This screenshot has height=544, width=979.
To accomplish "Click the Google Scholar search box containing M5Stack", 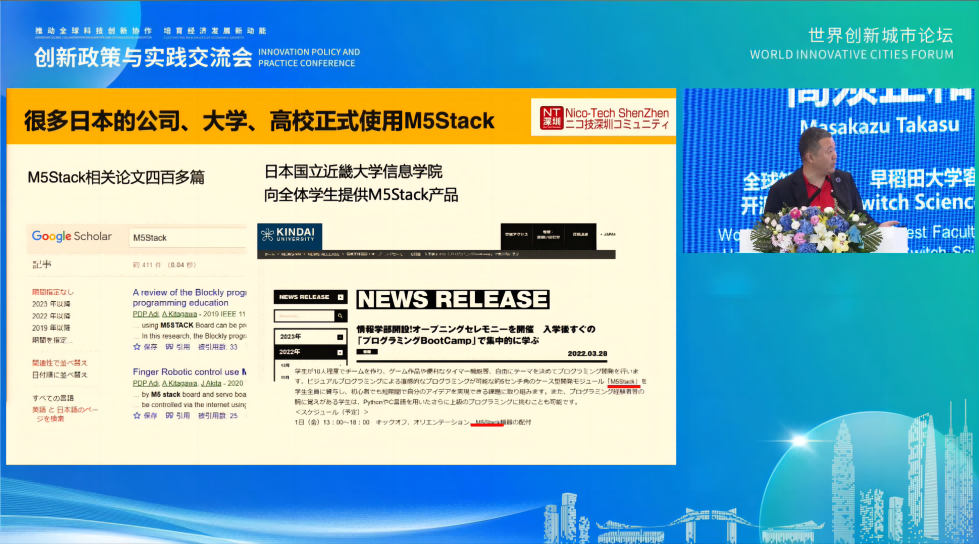I will [188, 237].
